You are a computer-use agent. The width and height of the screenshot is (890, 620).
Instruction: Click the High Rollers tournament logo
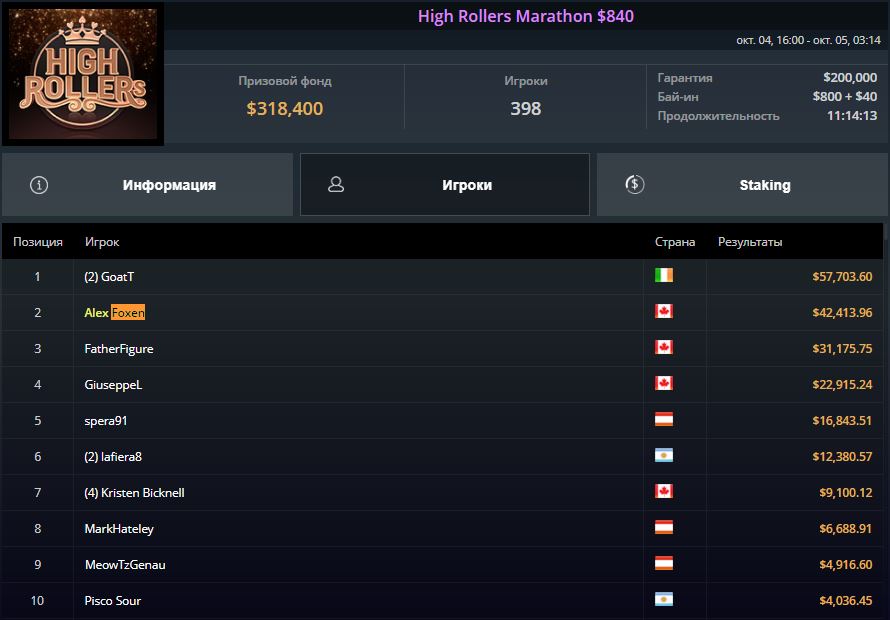pyautogui.click(x=83, y=73)
